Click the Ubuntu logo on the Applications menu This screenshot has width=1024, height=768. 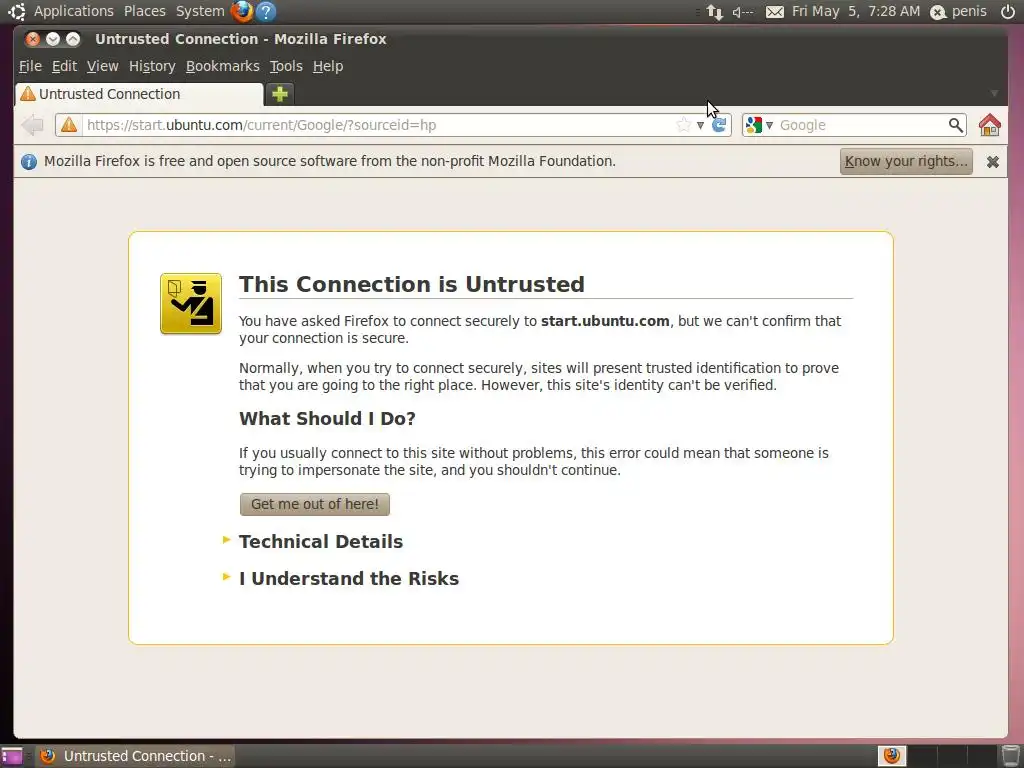coord(17,11)
